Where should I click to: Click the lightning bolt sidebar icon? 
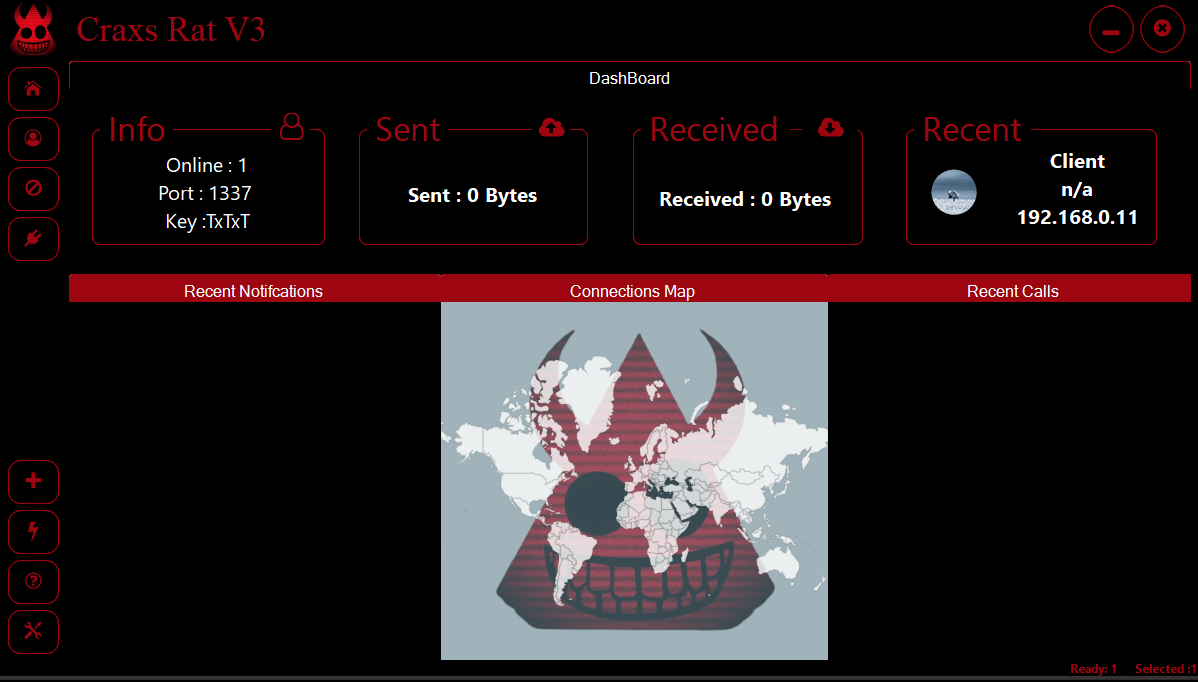[33, 532]
